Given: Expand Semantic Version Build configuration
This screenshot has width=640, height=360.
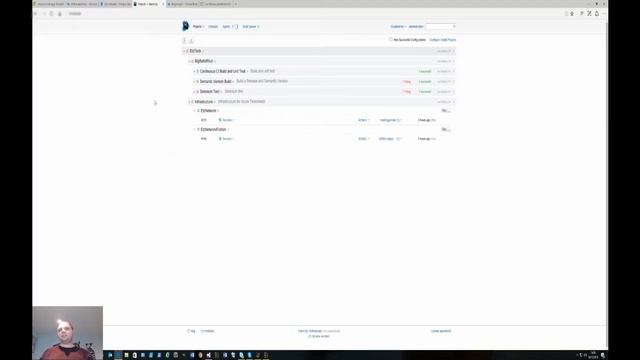Looking at the screenshot, I should click(x=194, y=82).
